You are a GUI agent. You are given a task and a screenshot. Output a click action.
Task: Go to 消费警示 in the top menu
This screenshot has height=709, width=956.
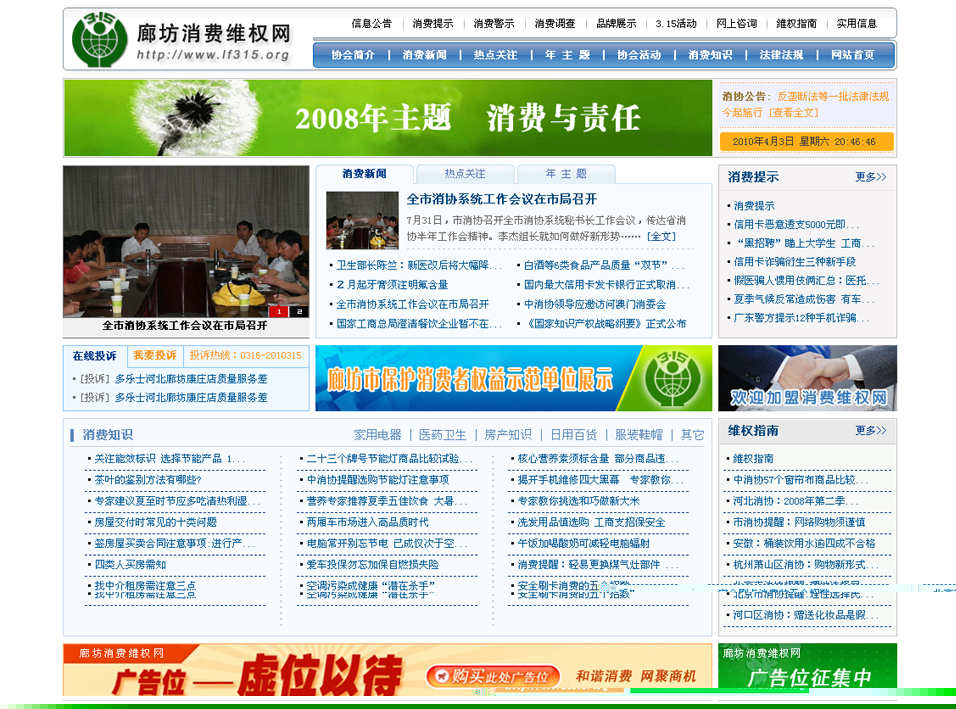tap(493, 24)
